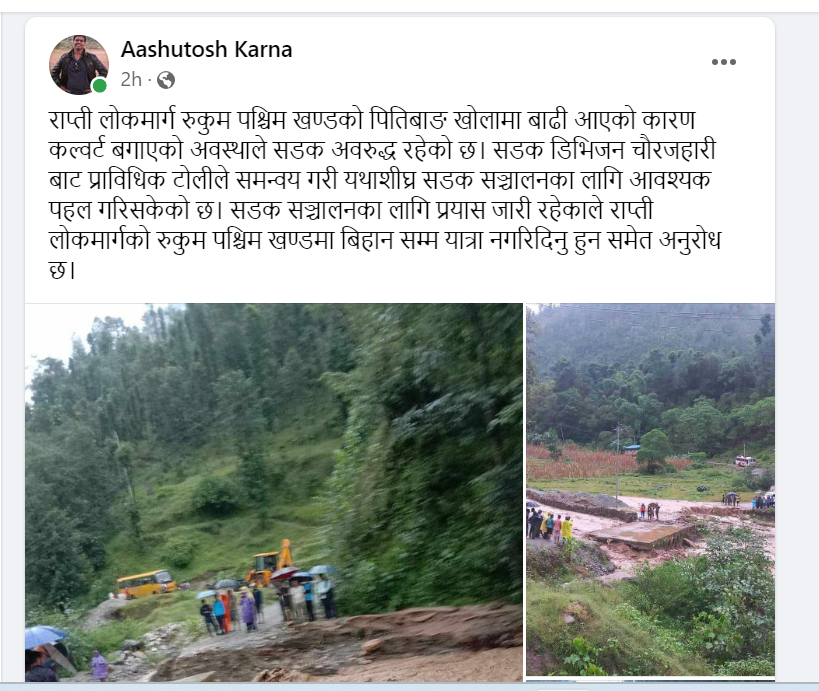Open Aashutosh Karna's profile via name
This screenshot has width=819, height=691.
(x=206, y=50)
